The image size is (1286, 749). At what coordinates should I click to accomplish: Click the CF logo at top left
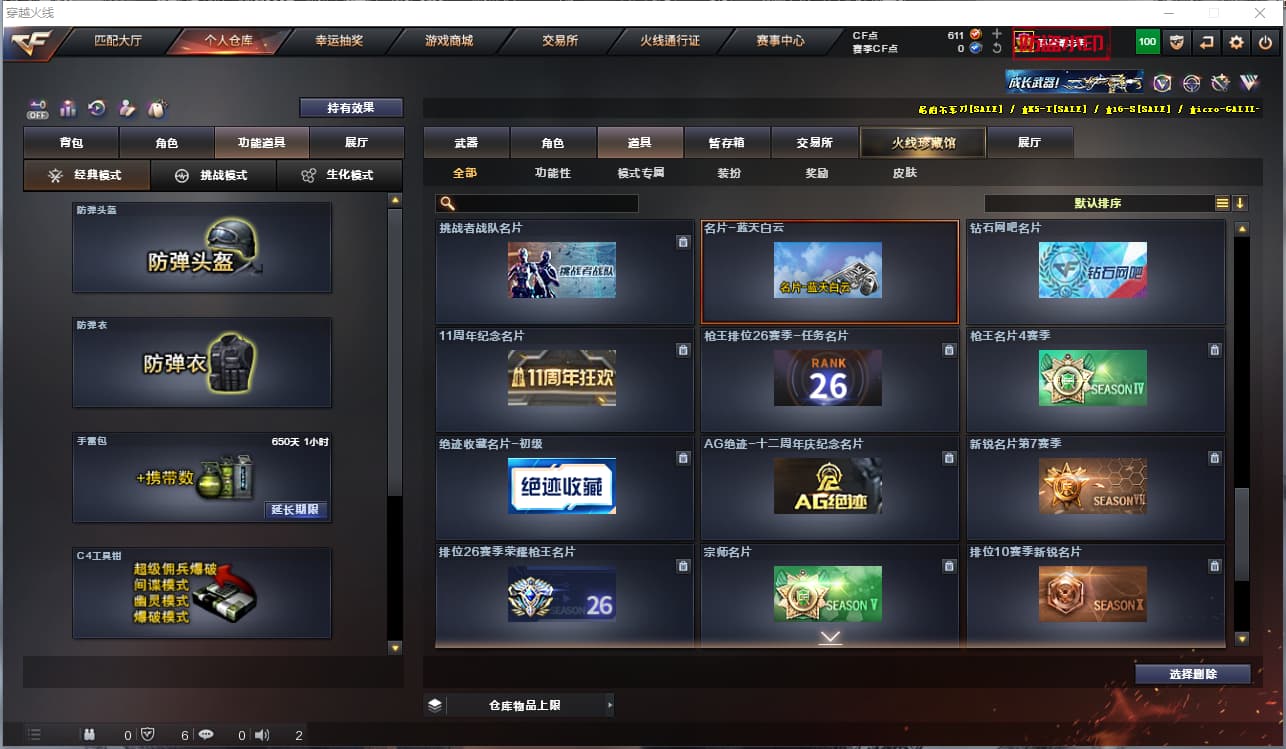coord(31,43)
